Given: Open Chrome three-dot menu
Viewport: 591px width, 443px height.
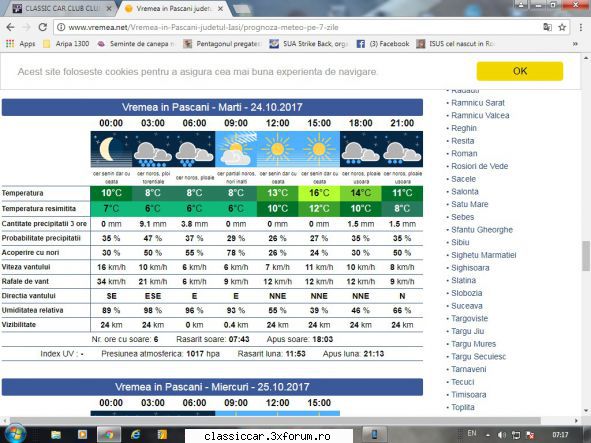Looking at the screenshot, I should pos(581,27).
